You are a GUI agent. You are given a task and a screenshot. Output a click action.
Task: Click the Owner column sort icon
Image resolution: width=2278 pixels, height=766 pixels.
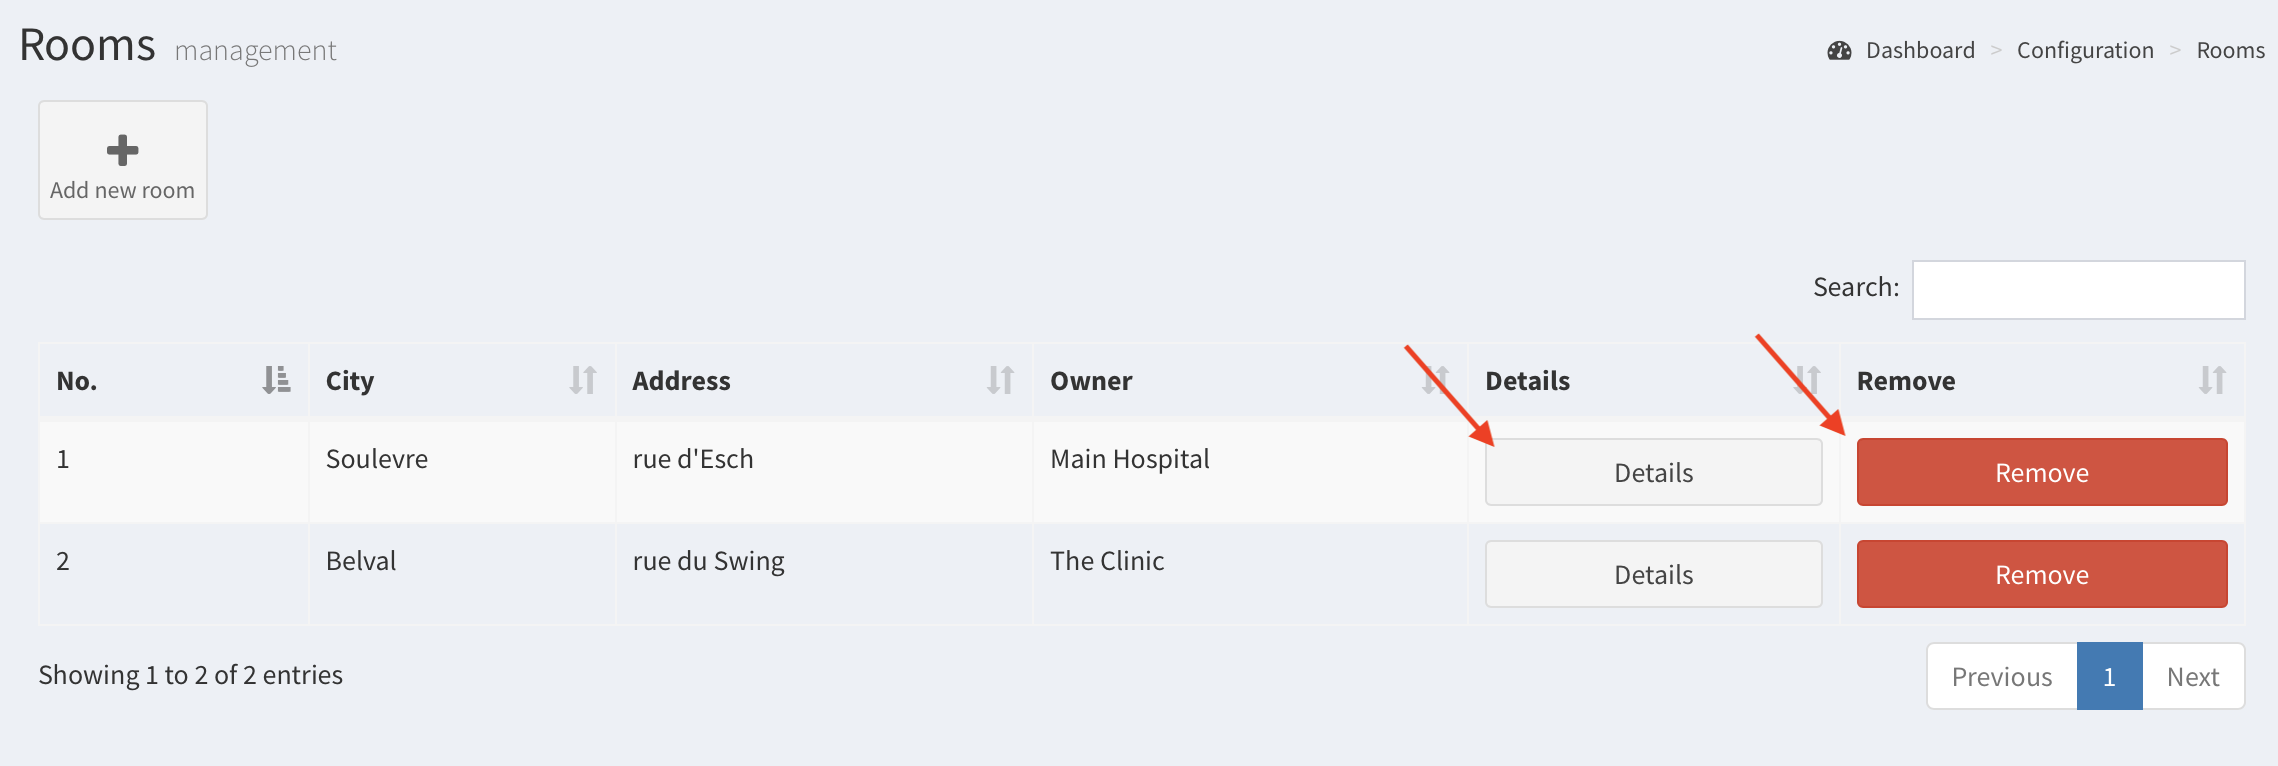click(1436, 380)
